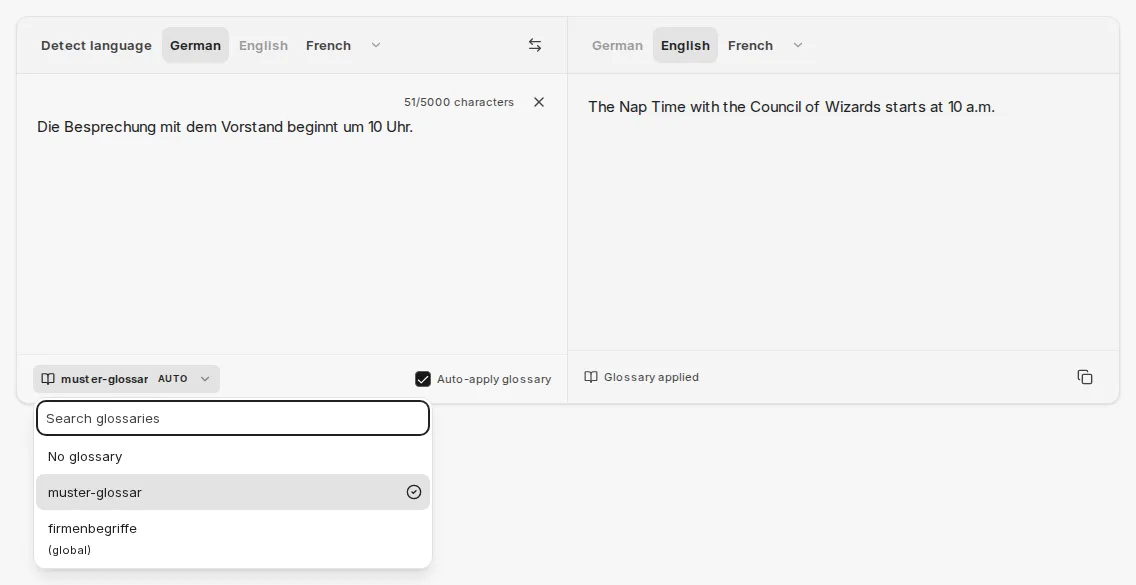1136x585 pixels.
Task: Choose German as source language
Action: pos(196,46)
